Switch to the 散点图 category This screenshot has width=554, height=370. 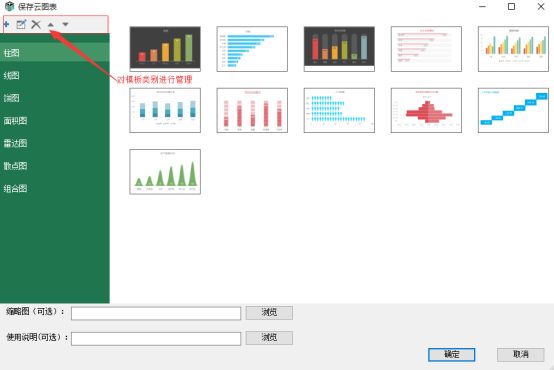pyautogui.click(x=55, y=166)
